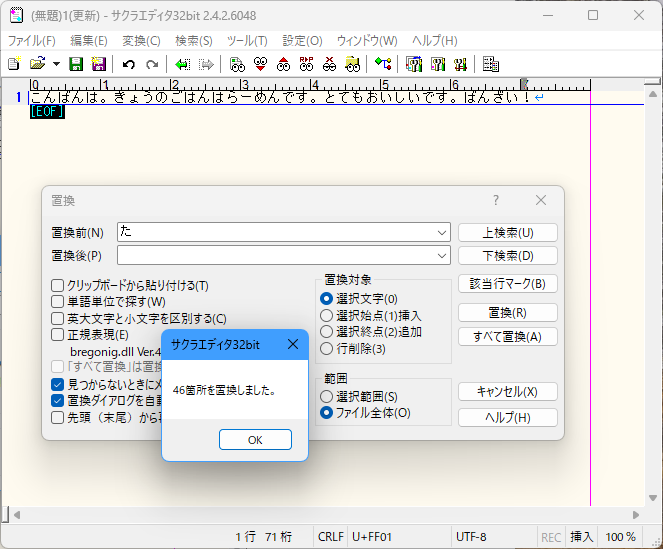Close the サクラエディタ32bit message box
Viewport: 663px width, 549px height.
293,344
